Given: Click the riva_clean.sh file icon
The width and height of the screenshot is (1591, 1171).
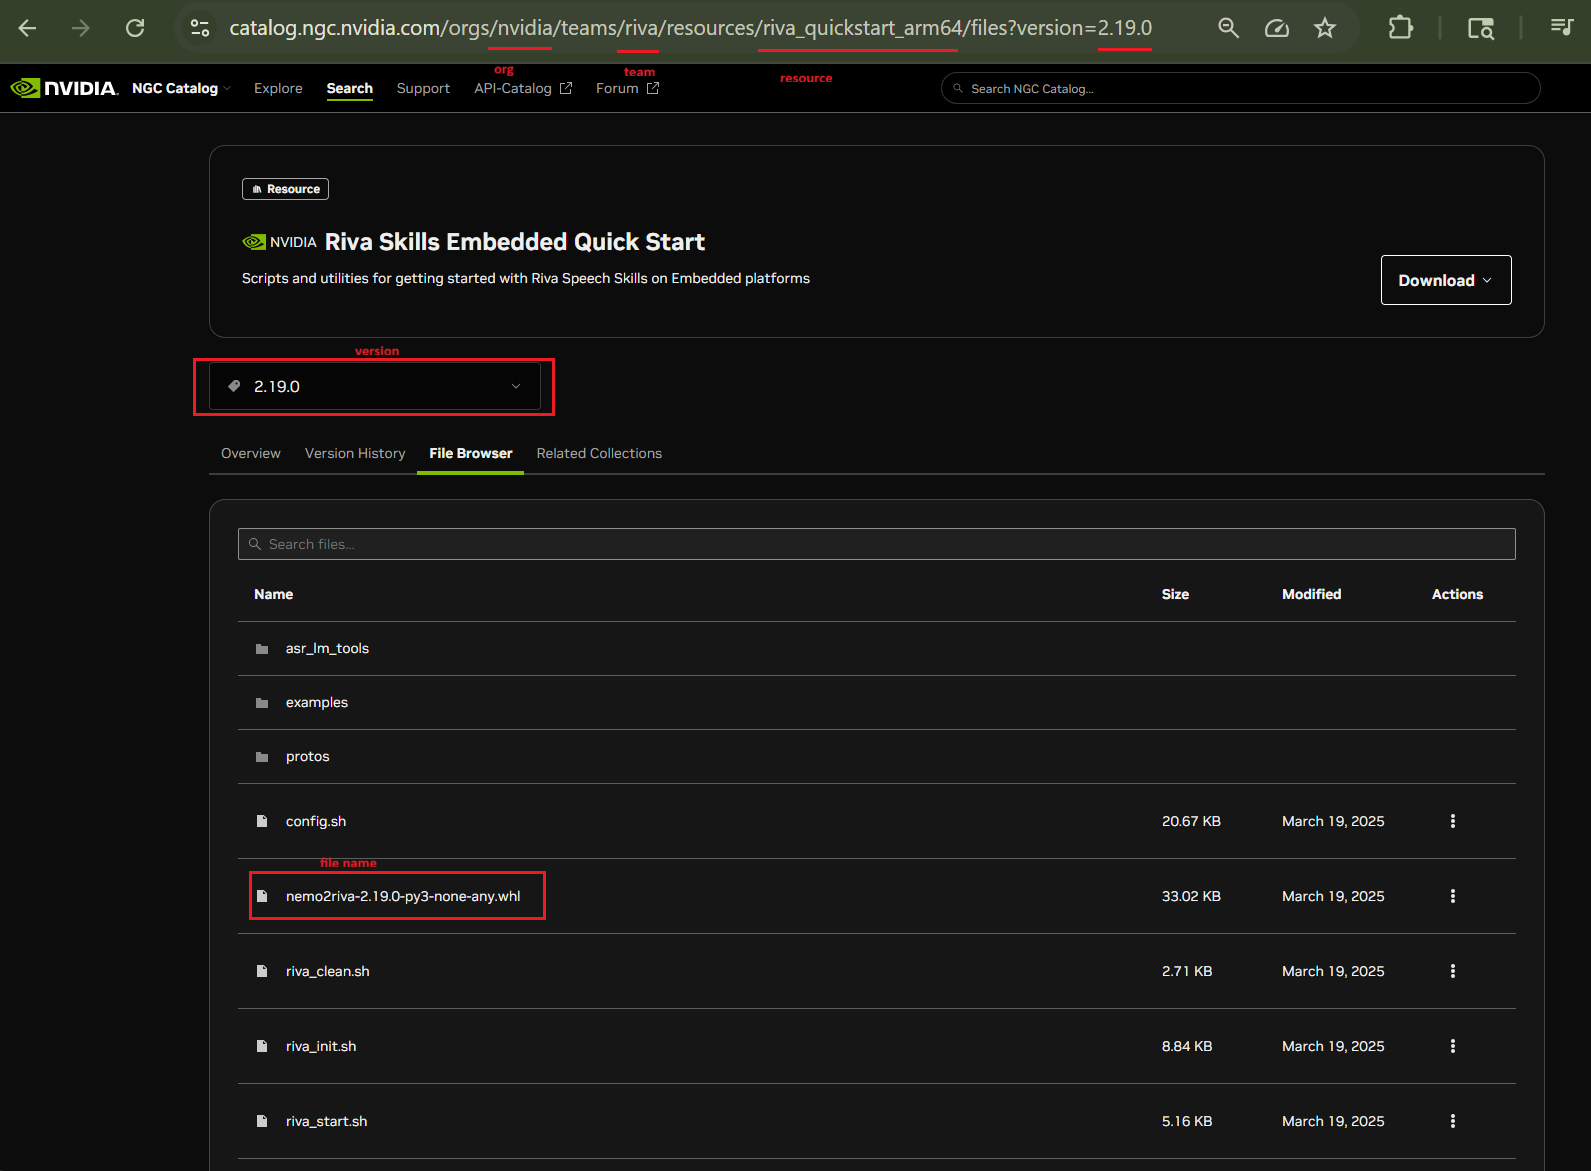Looking at the screenshot, I should 262,971.
